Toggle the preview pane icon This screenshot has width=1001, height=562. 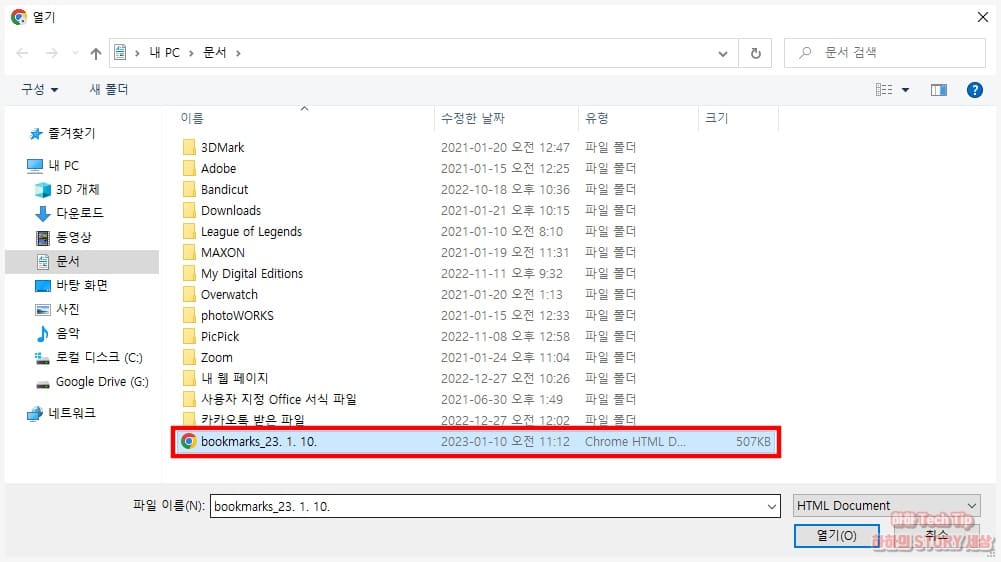click(x=938, y=90)
